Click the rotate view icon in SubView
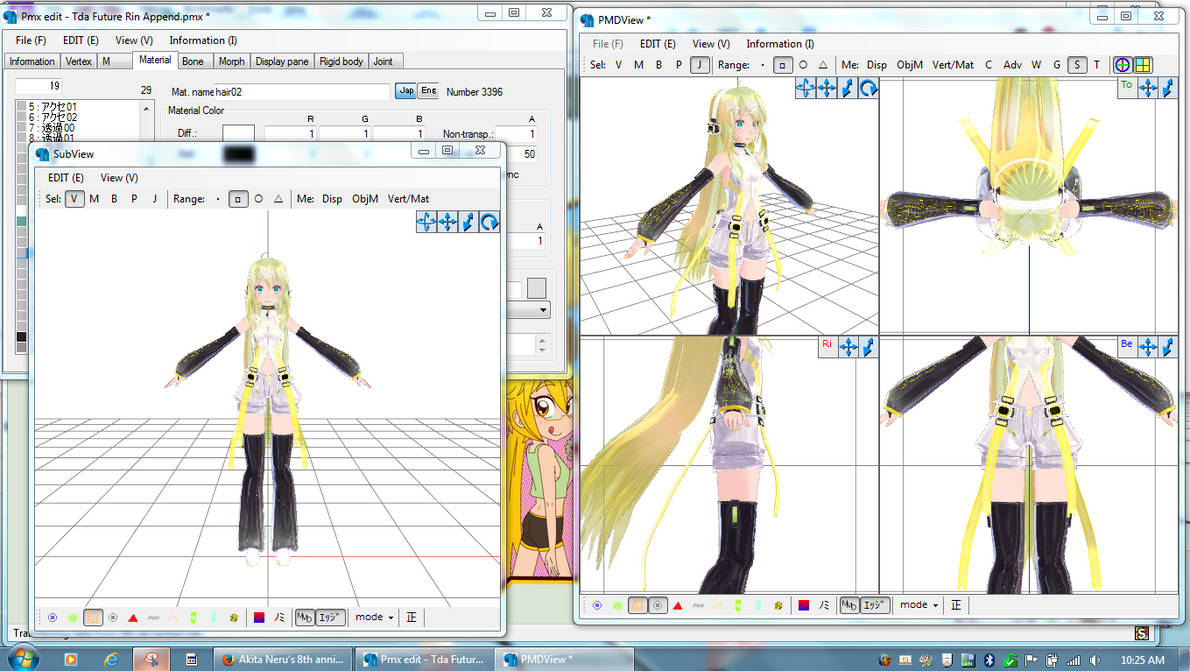This screenshot has height=671, width=1190. [x=490, y=222]
